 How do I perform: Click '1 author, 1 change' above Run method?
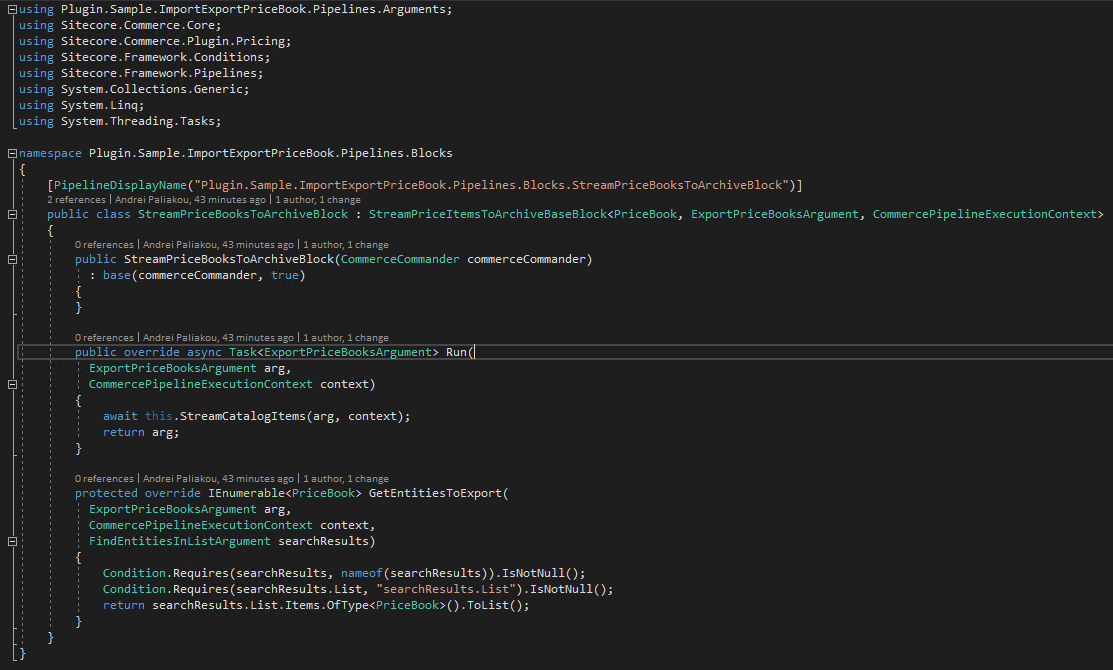[346, 338]
